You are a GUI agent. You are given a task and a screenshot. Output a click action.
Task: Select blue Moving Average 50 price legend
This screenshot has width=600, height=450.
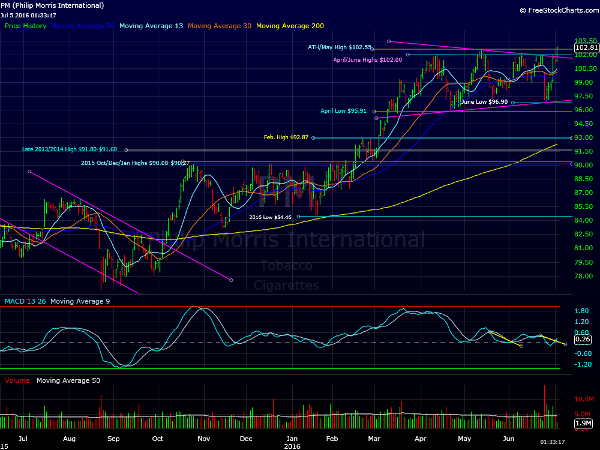pyautogui.click(x=83, y=26)
